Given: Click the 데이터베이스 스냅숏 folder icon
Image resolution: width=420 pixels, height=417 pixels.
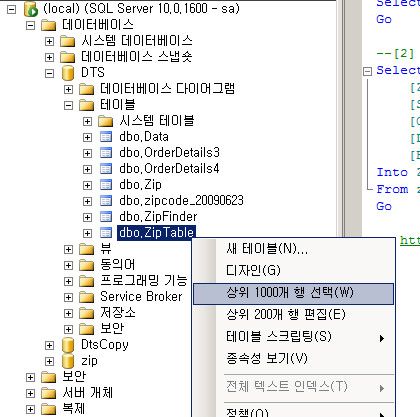Looking at the screenshot, I should (x=67, y=57).
